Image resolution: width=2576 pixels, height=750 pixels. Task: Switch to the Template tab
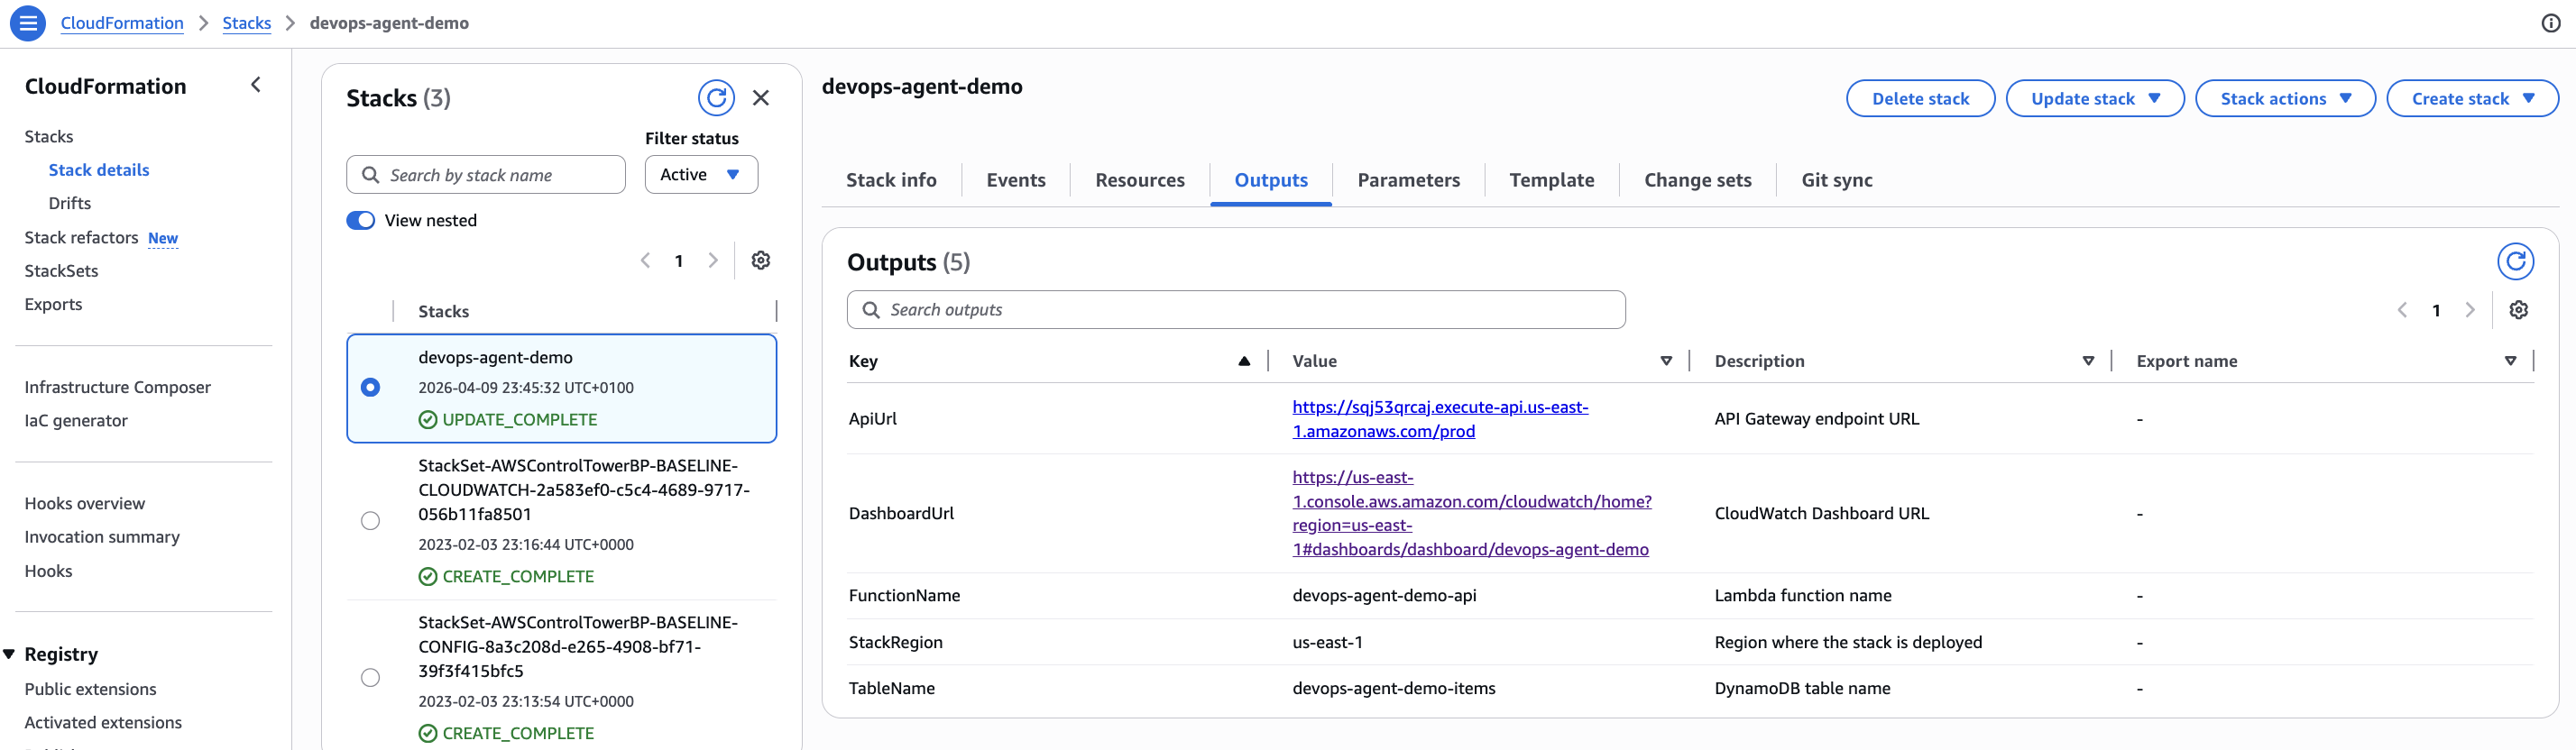coord(1551,180)
